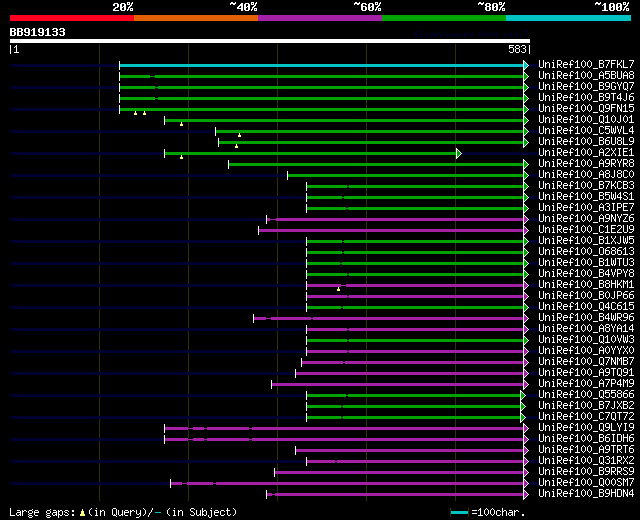Select the UniRef100_B9GYQ7 label
Image resolution: width=640 pixels, height=520 pixels.
coord(586,86)
